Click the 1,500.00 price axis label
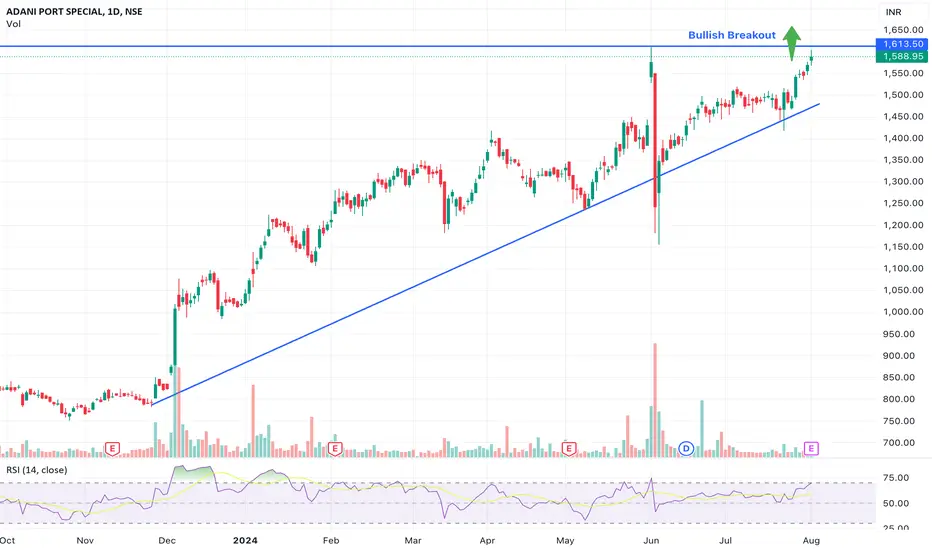This screenshot has height=550, width=932. click(903, 95)
